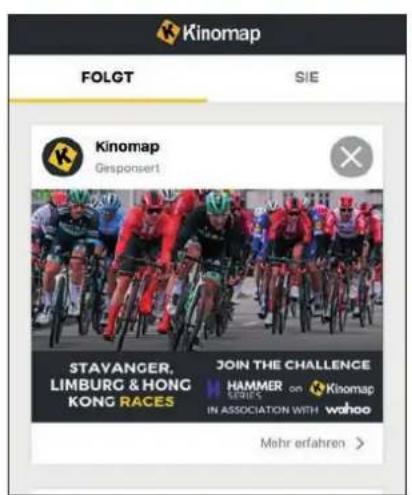
Task: Click the In Association With text
Action: (263, 410)
